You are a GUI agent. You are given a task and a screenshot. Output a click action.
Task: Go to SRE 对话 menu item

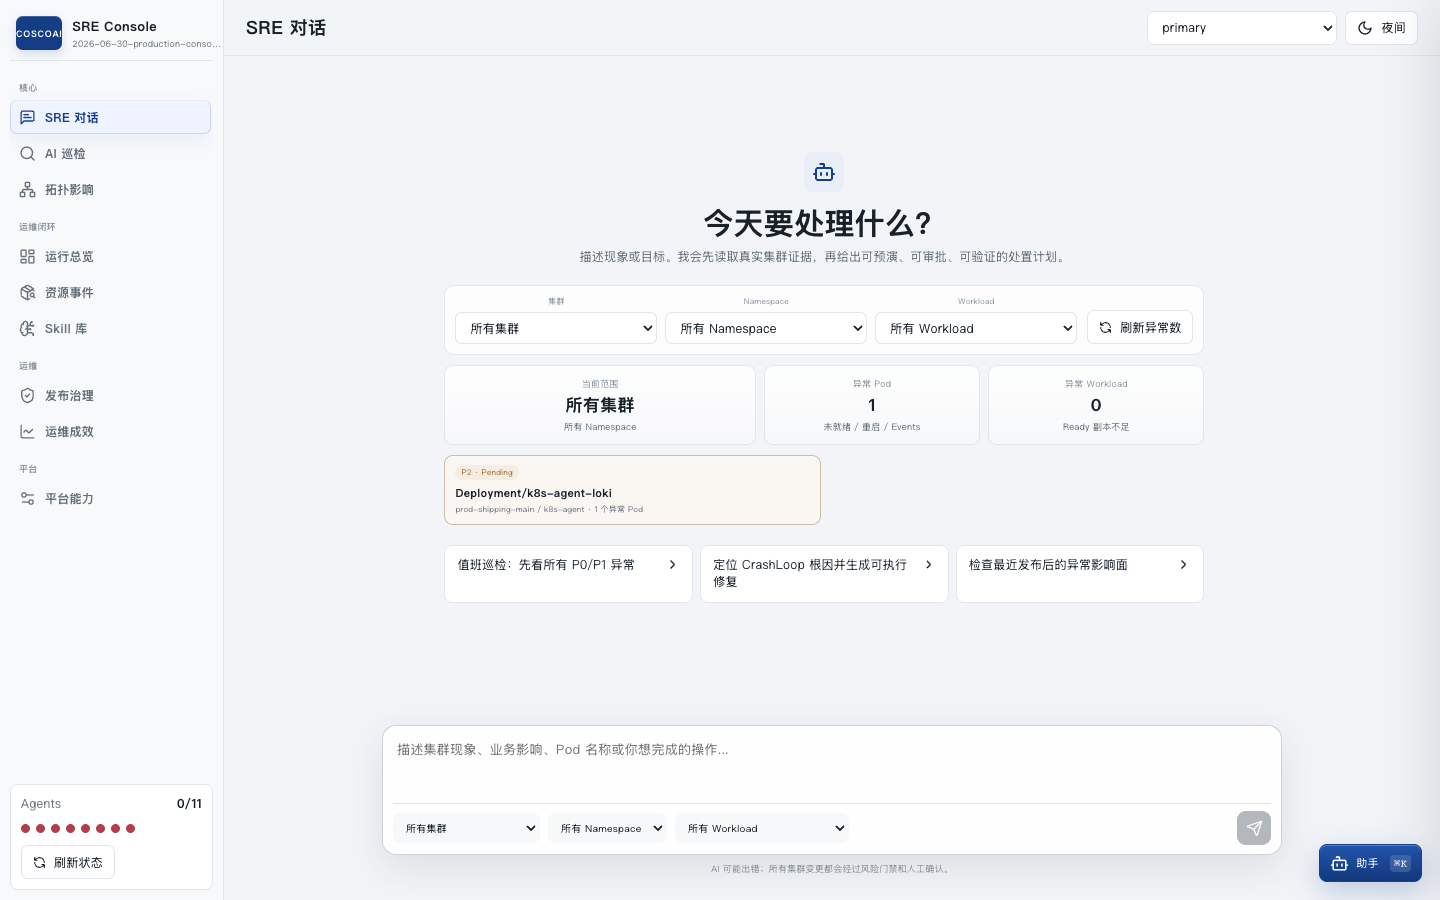(x=110, y=117)
